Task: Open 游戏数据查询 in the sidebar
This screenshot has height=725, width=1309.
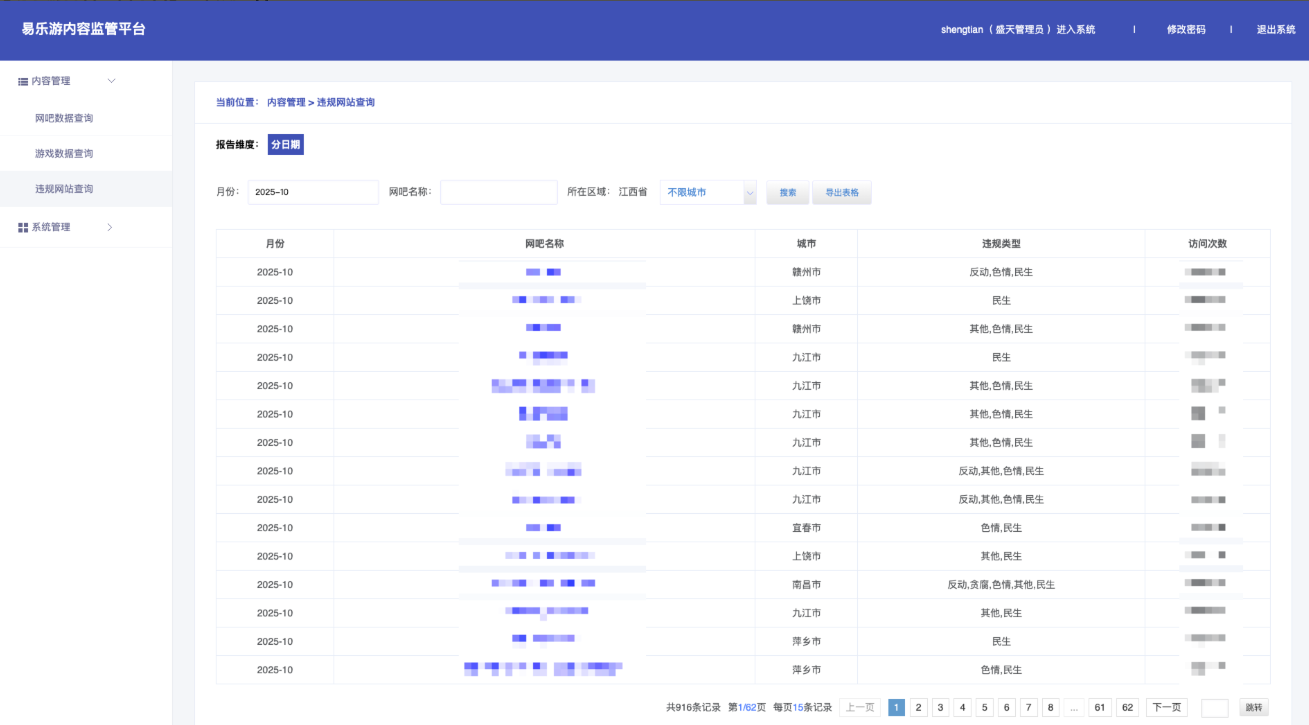Action: (64, 154)
